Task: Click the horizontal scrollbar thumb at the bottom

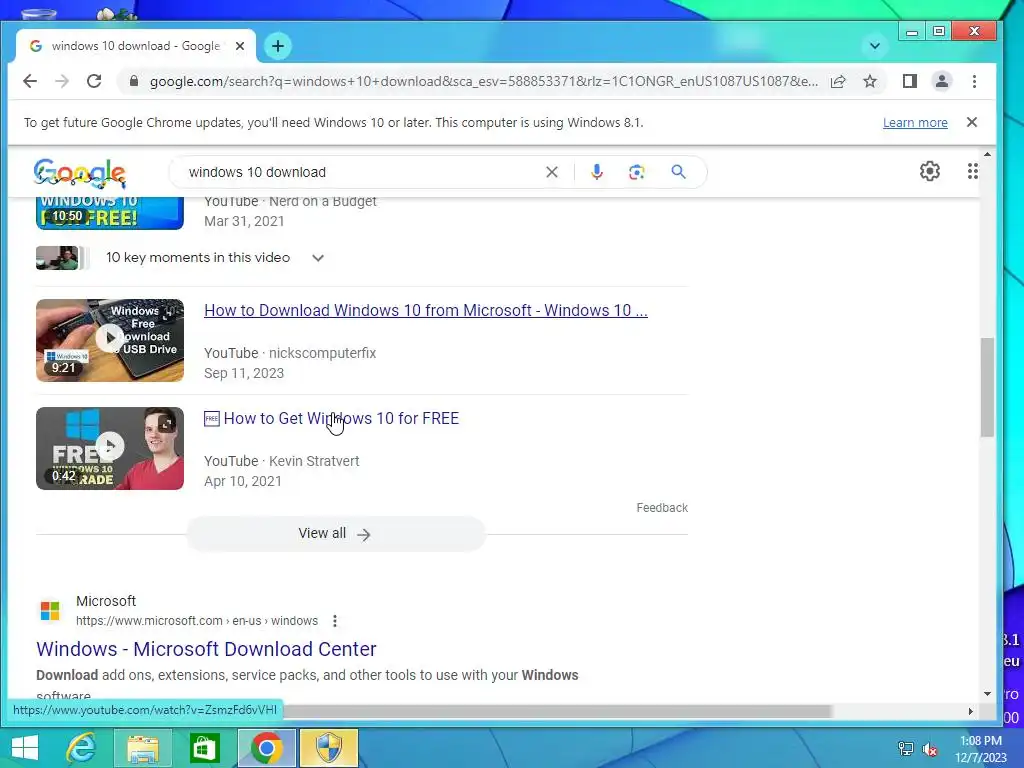Action: (555, 711)
